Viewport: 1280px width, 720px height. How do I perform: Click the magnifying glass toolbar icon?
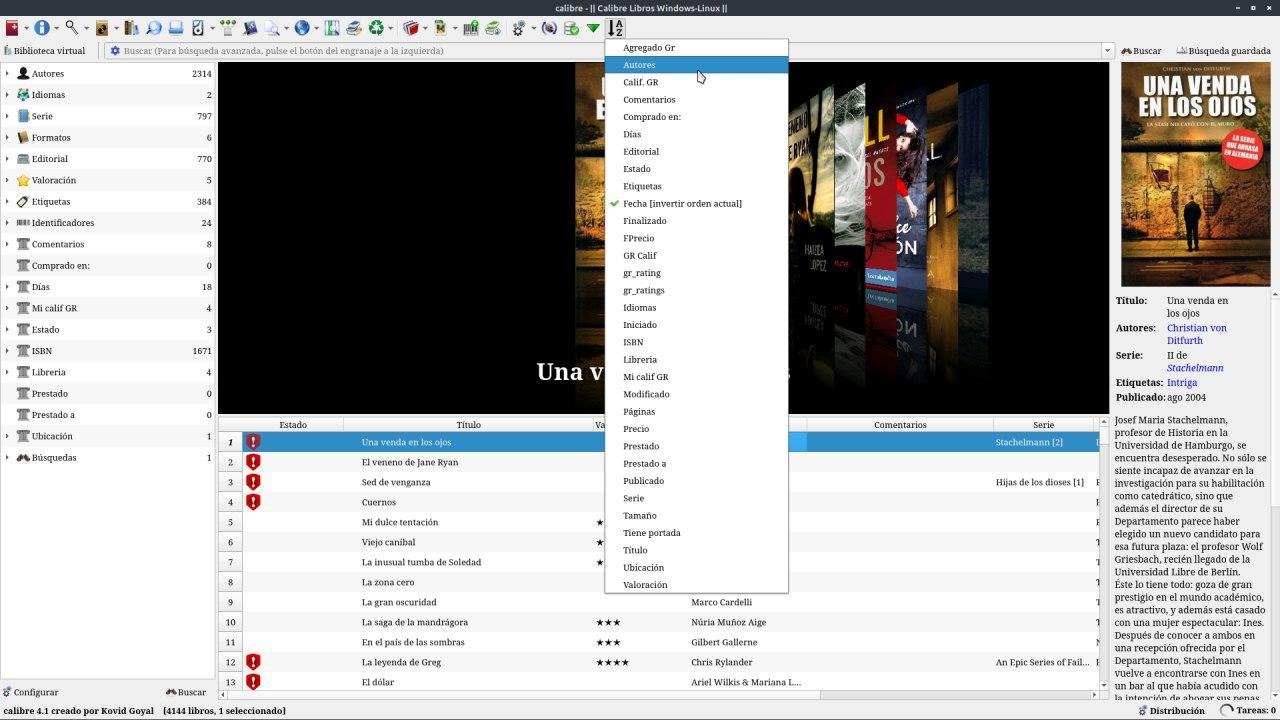coord(72,29)
